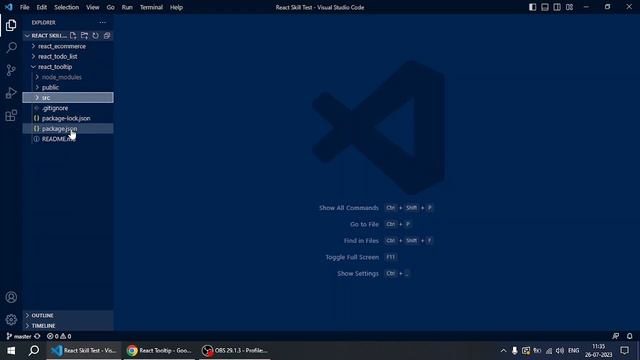Open the Manage gear icon

11,320
